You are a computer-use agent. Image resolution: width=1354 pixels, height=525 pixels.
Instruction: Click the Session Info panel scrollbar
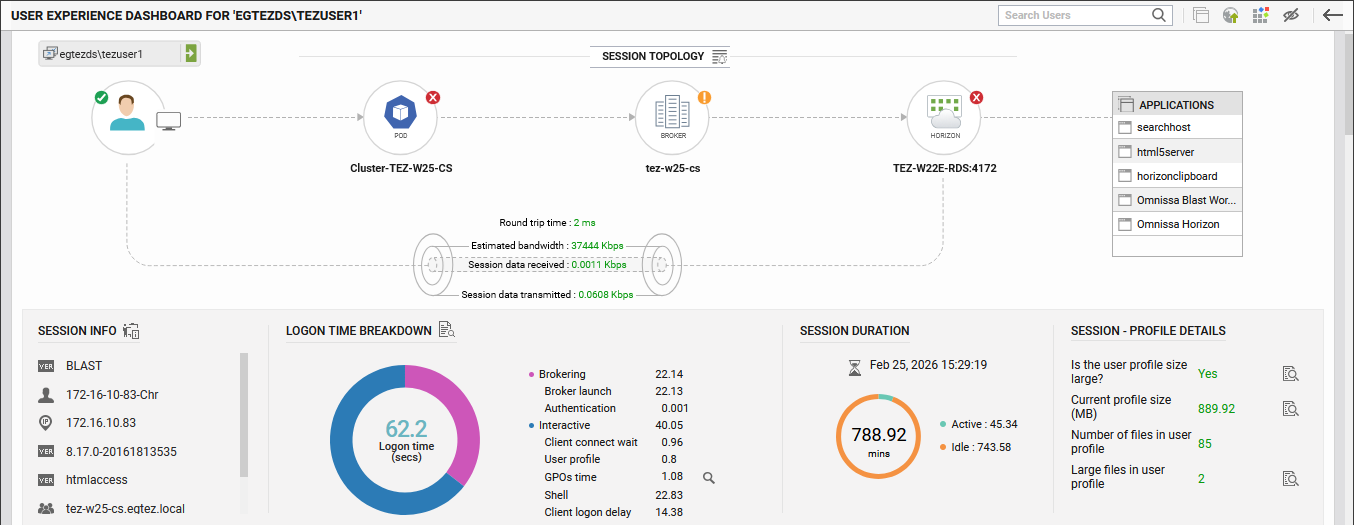pyautogui.click(x=244, y=414)
